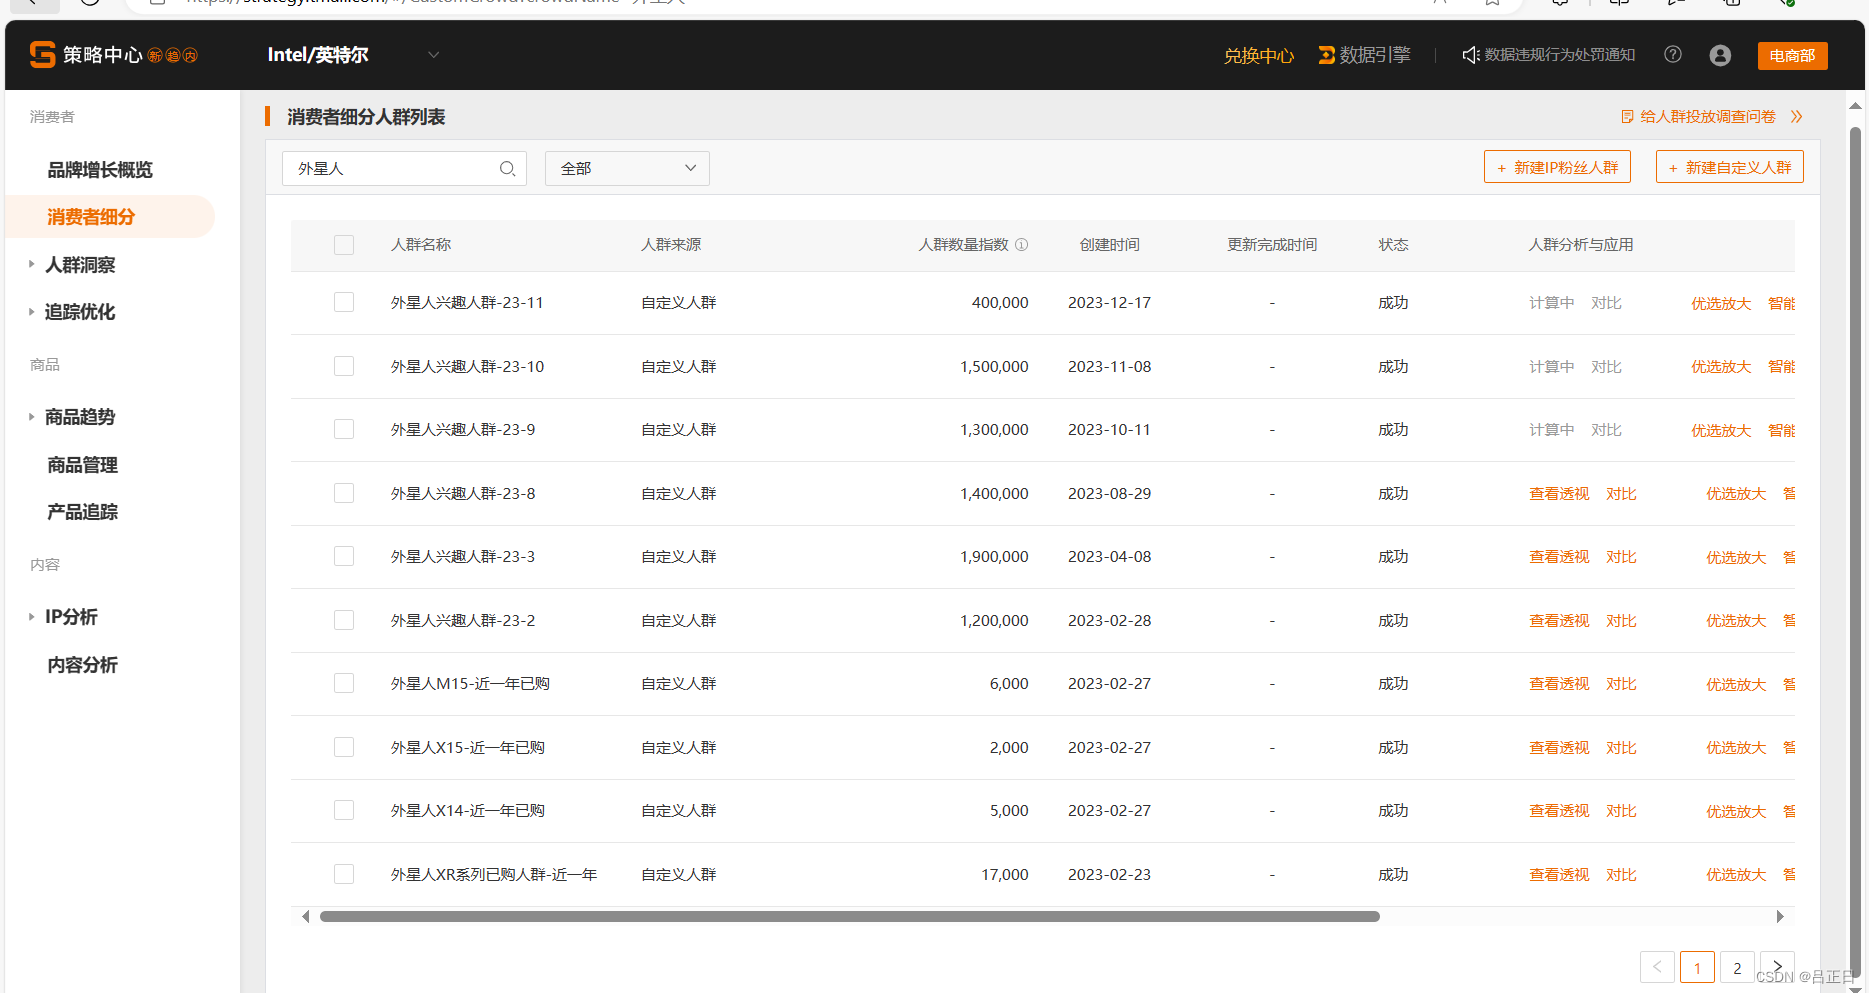
Task: Open the 全部 filter dropdown
Action: [627, 169]
